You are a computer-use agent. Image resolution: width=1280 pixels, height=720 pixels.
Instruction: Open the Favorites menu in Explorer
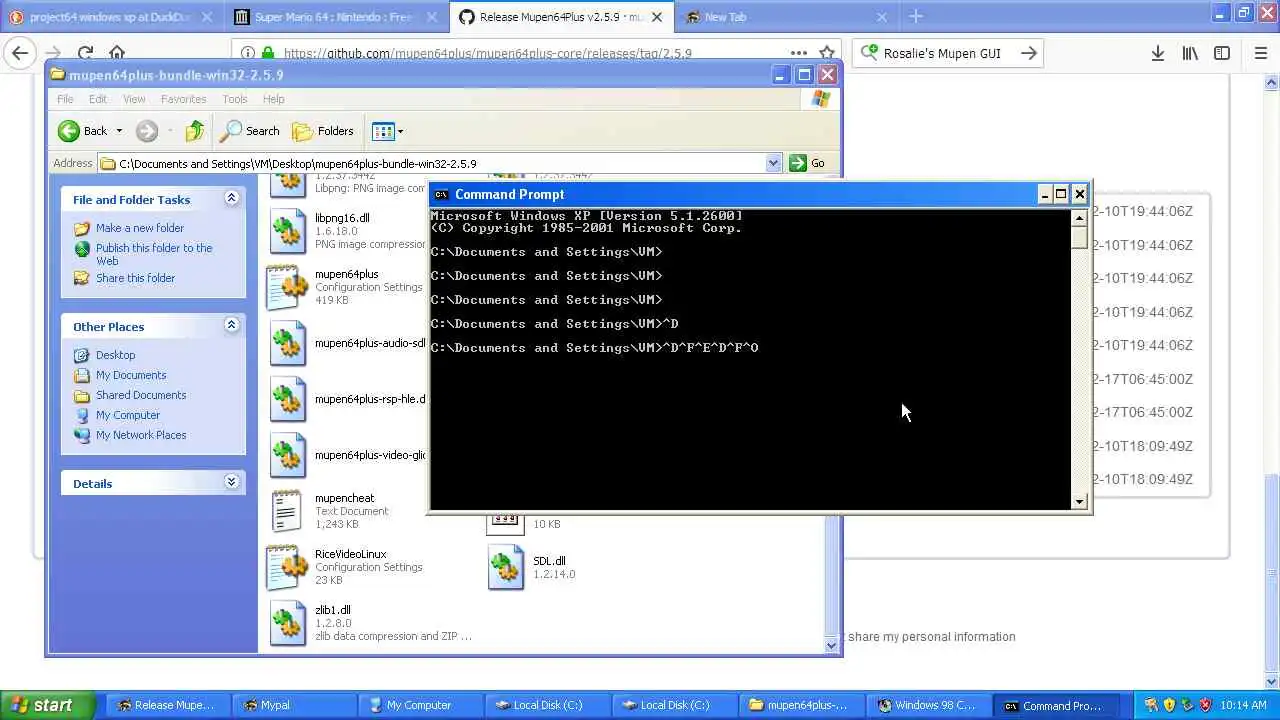[184, 99]
